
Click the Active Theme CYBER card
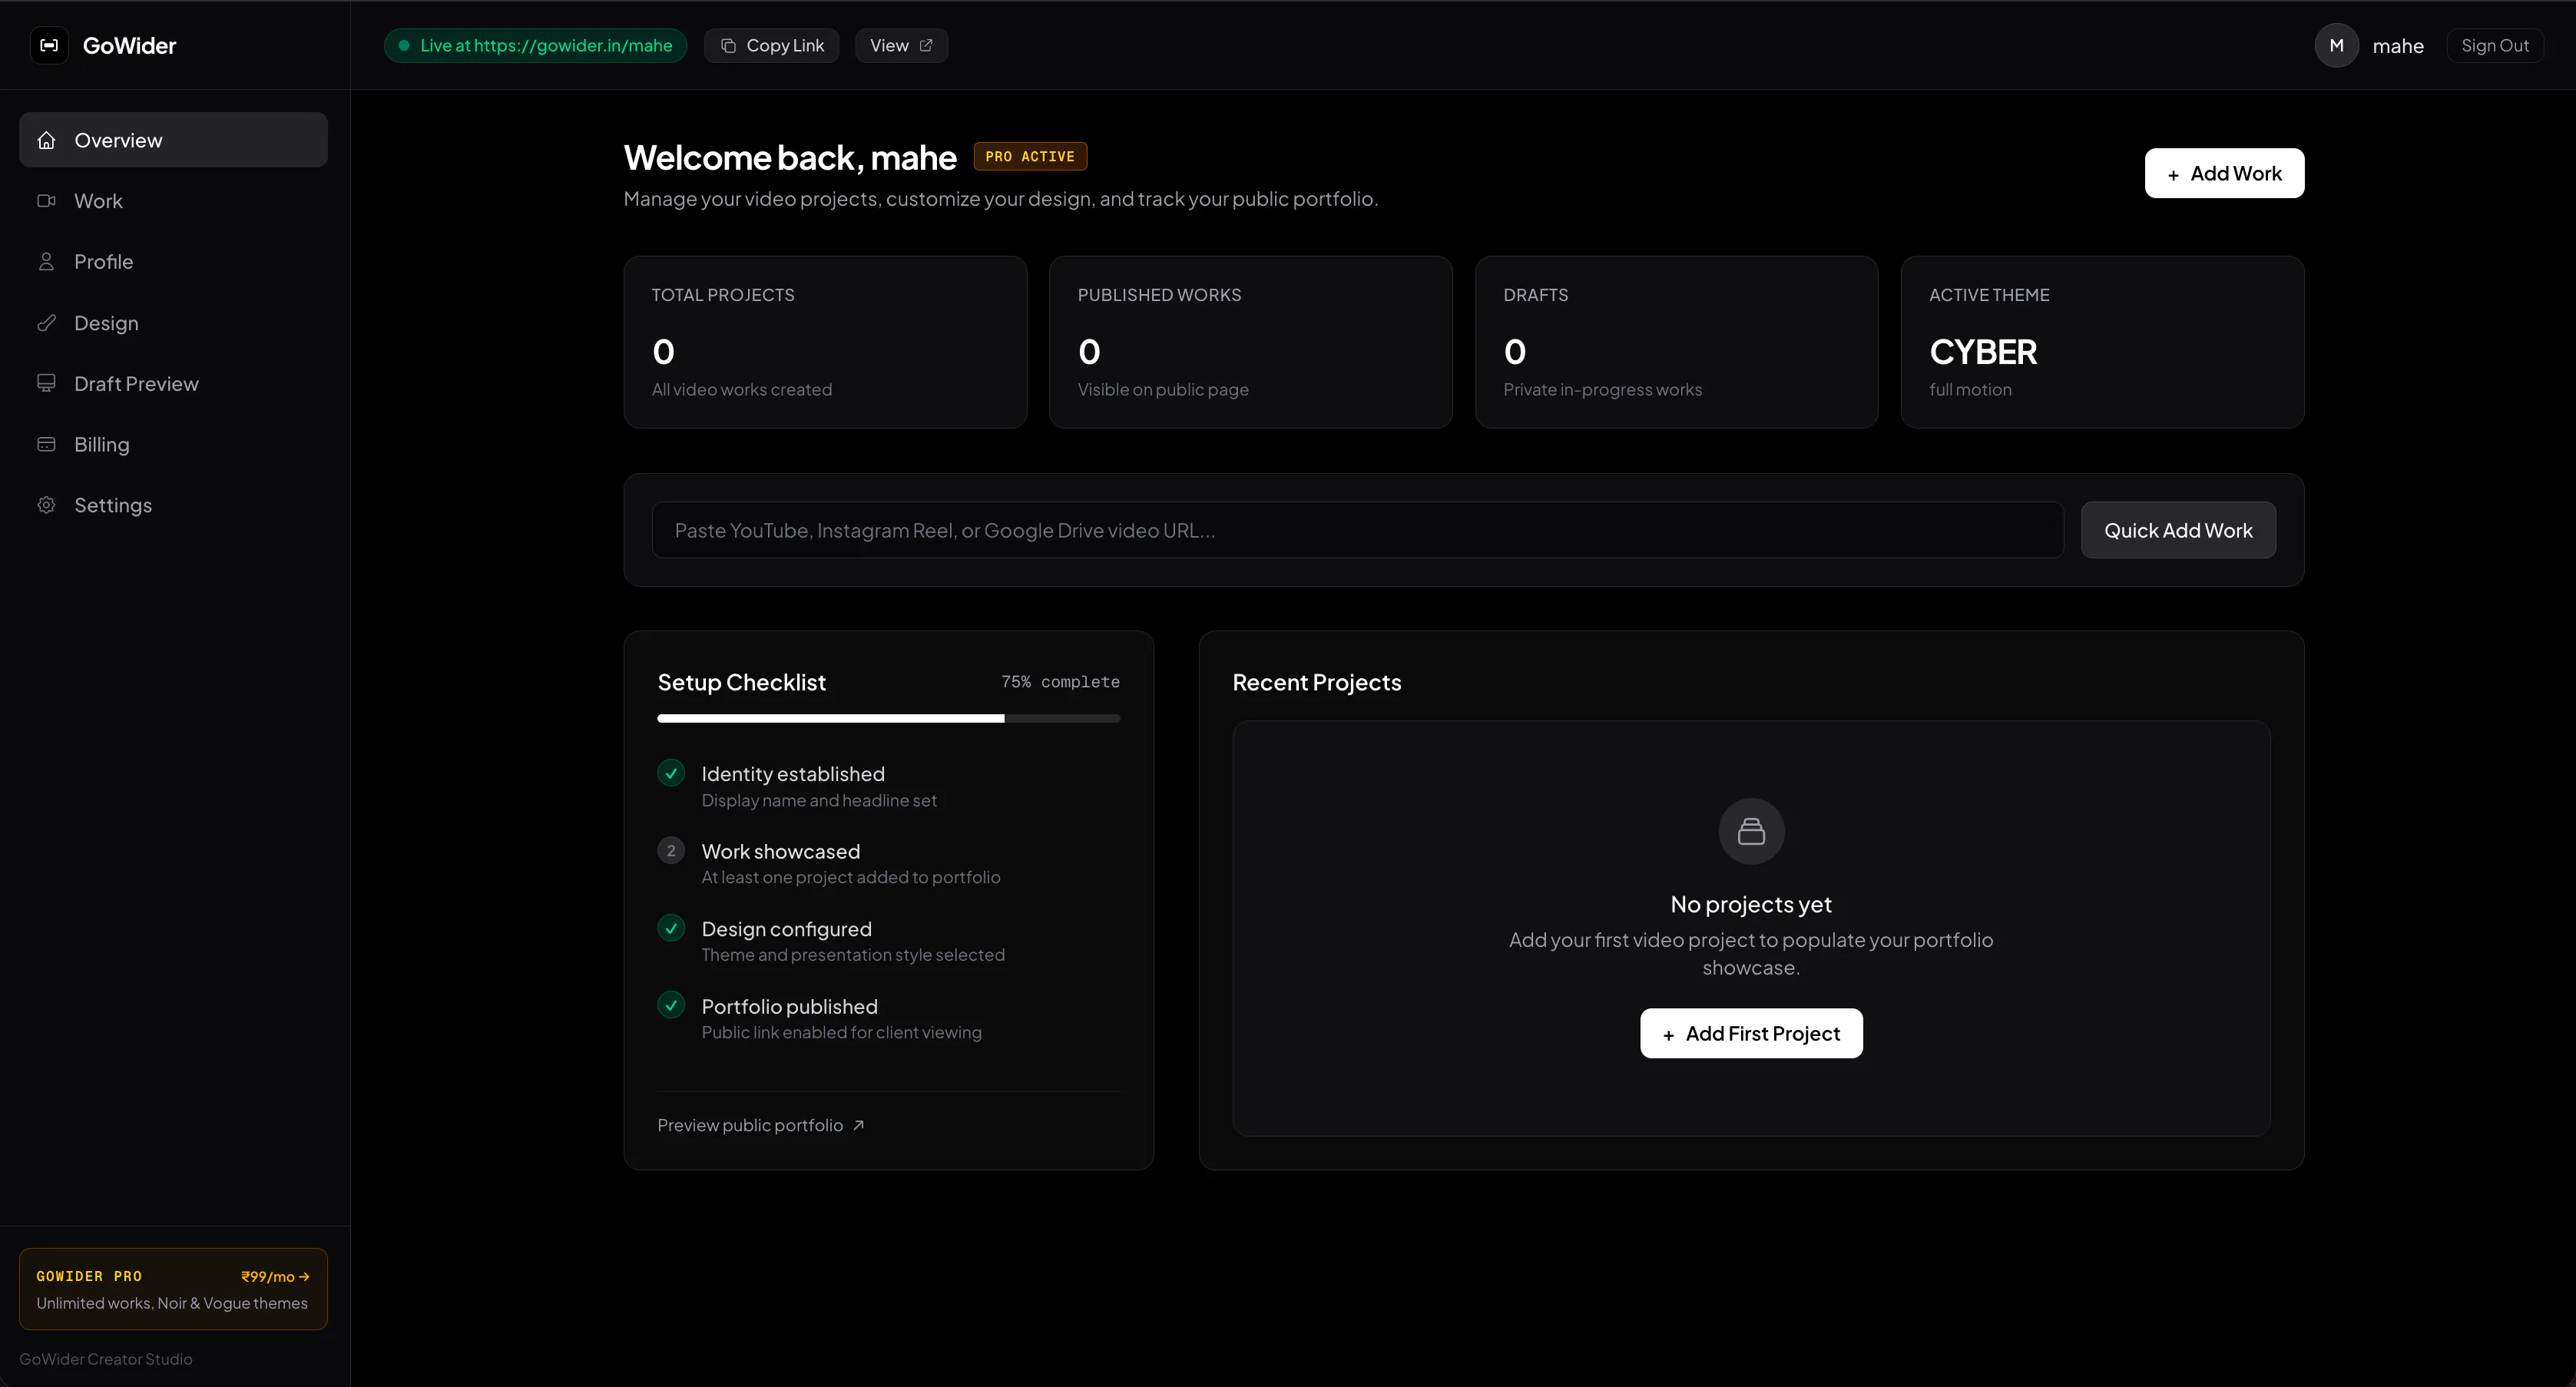tap(2102, 342)
